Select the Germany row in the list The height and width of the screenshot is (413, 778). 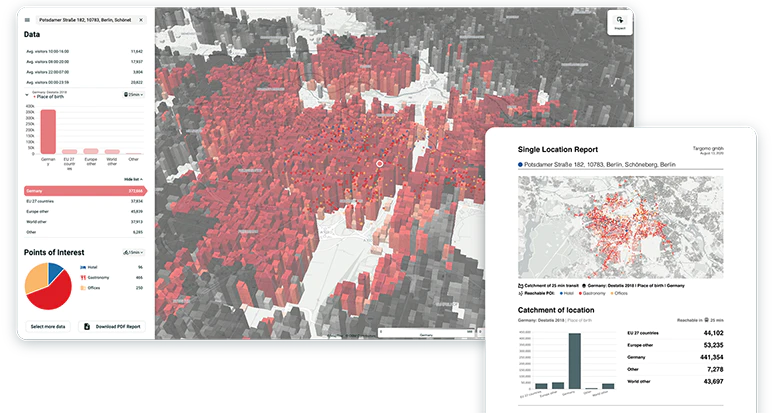(x=85, y=191)
